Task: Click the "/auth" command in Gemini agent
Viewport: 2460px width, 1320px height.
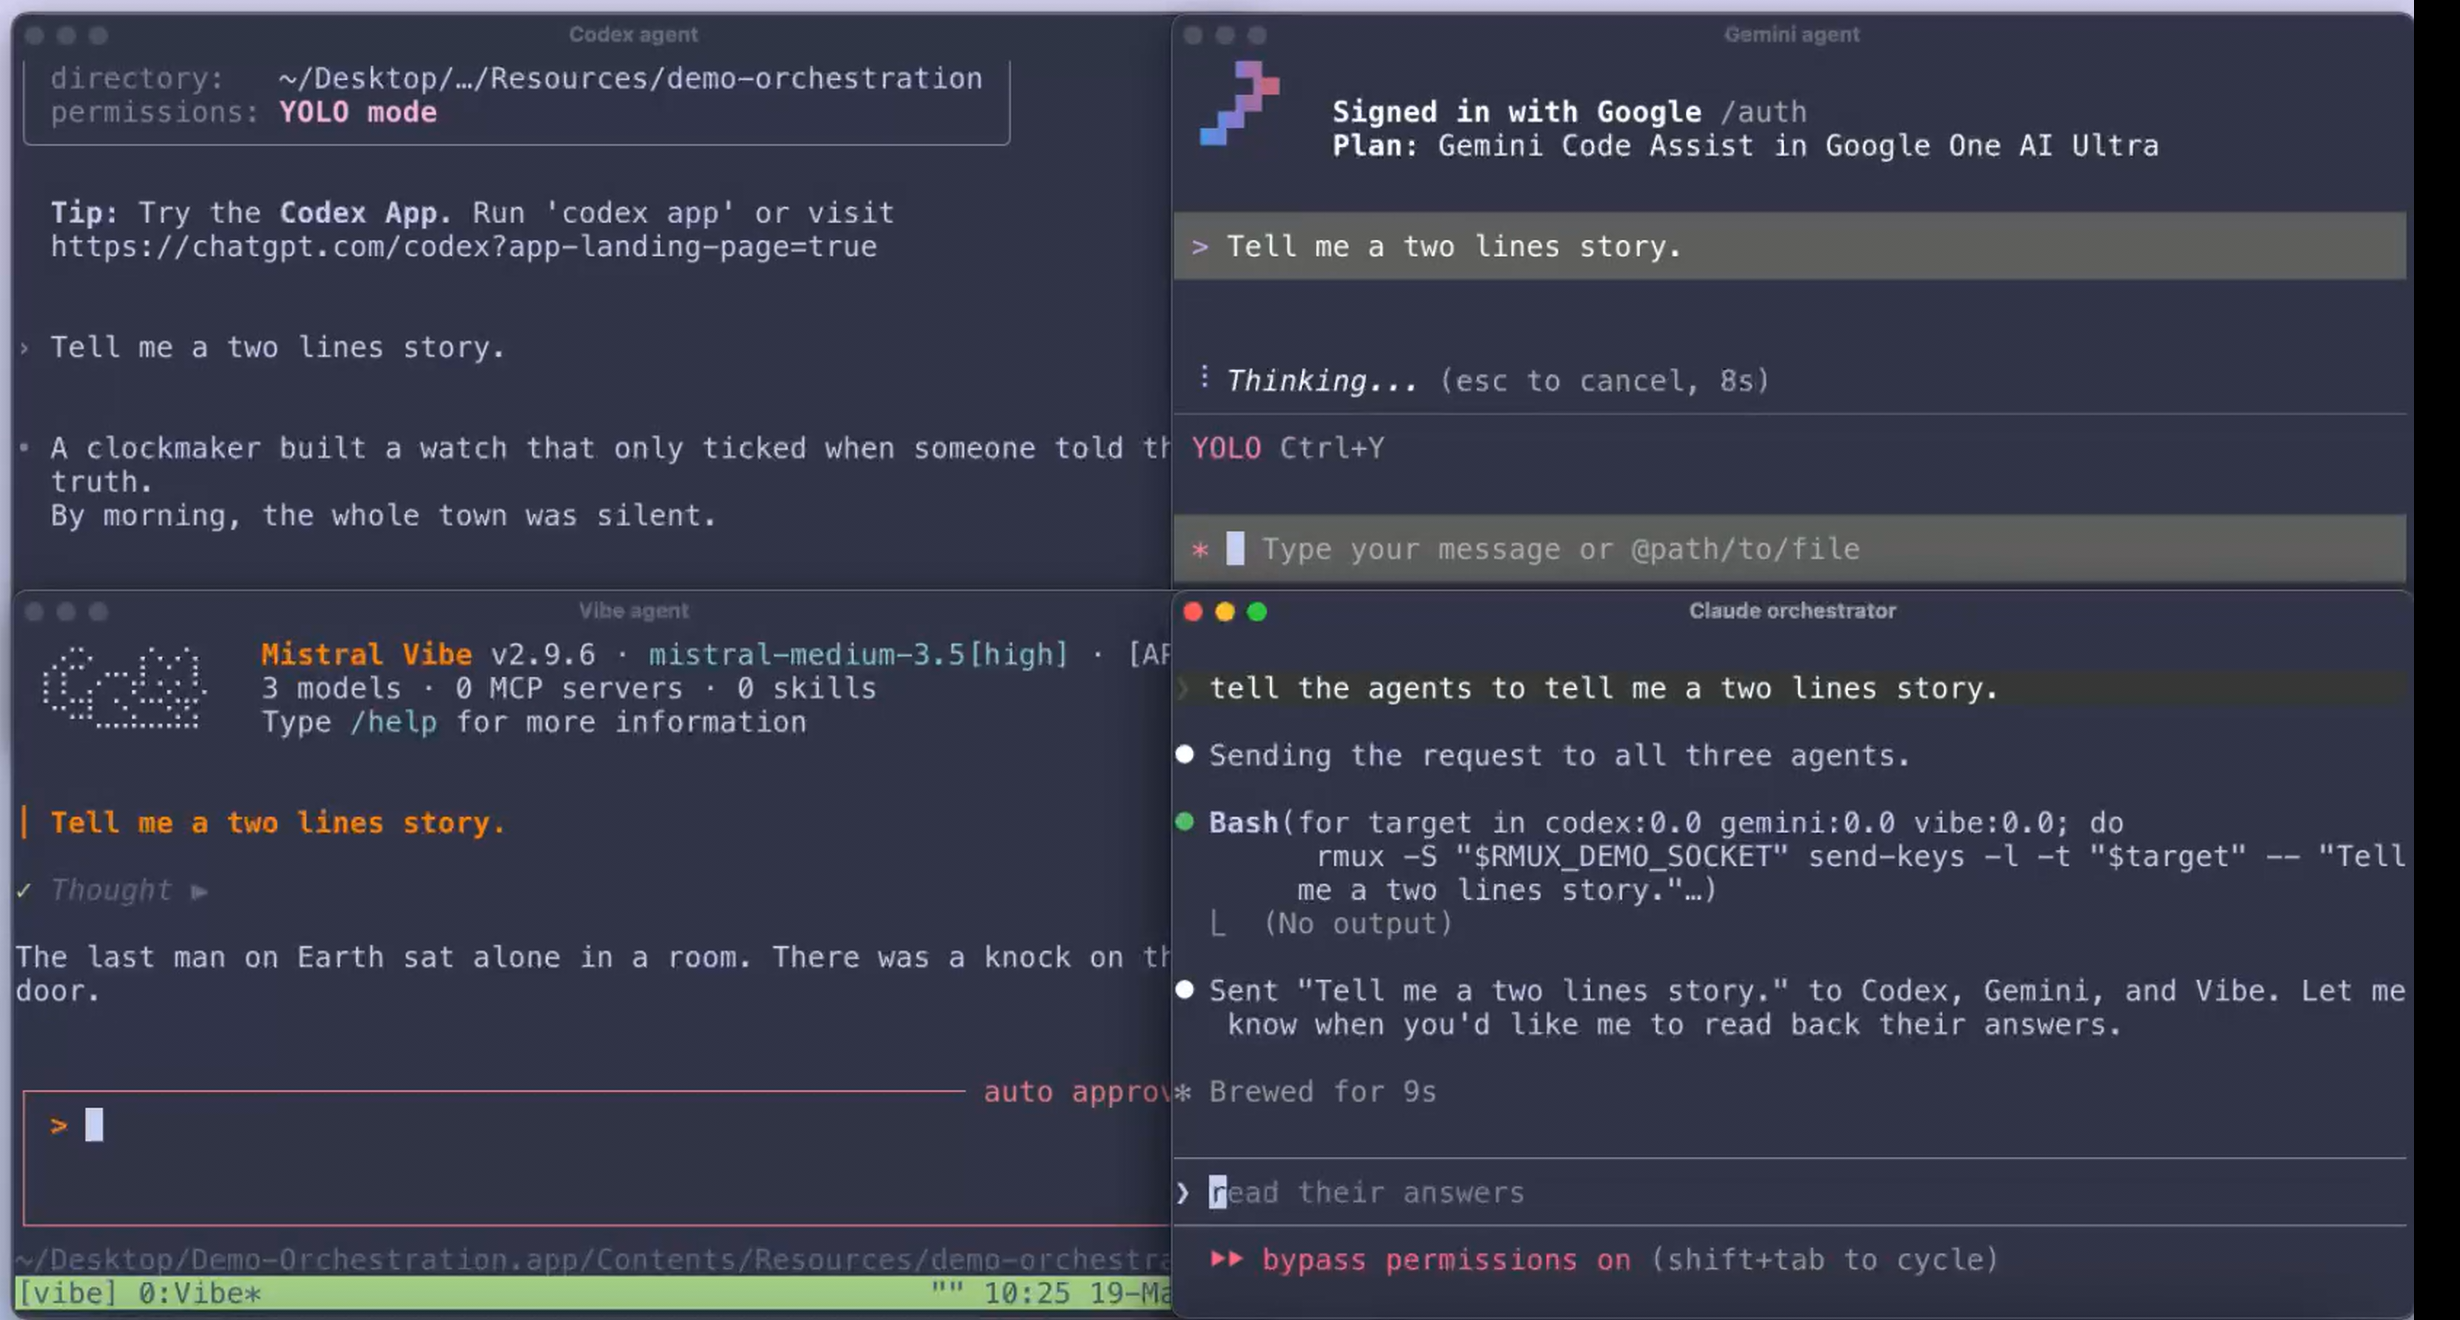Action: 1763,112
